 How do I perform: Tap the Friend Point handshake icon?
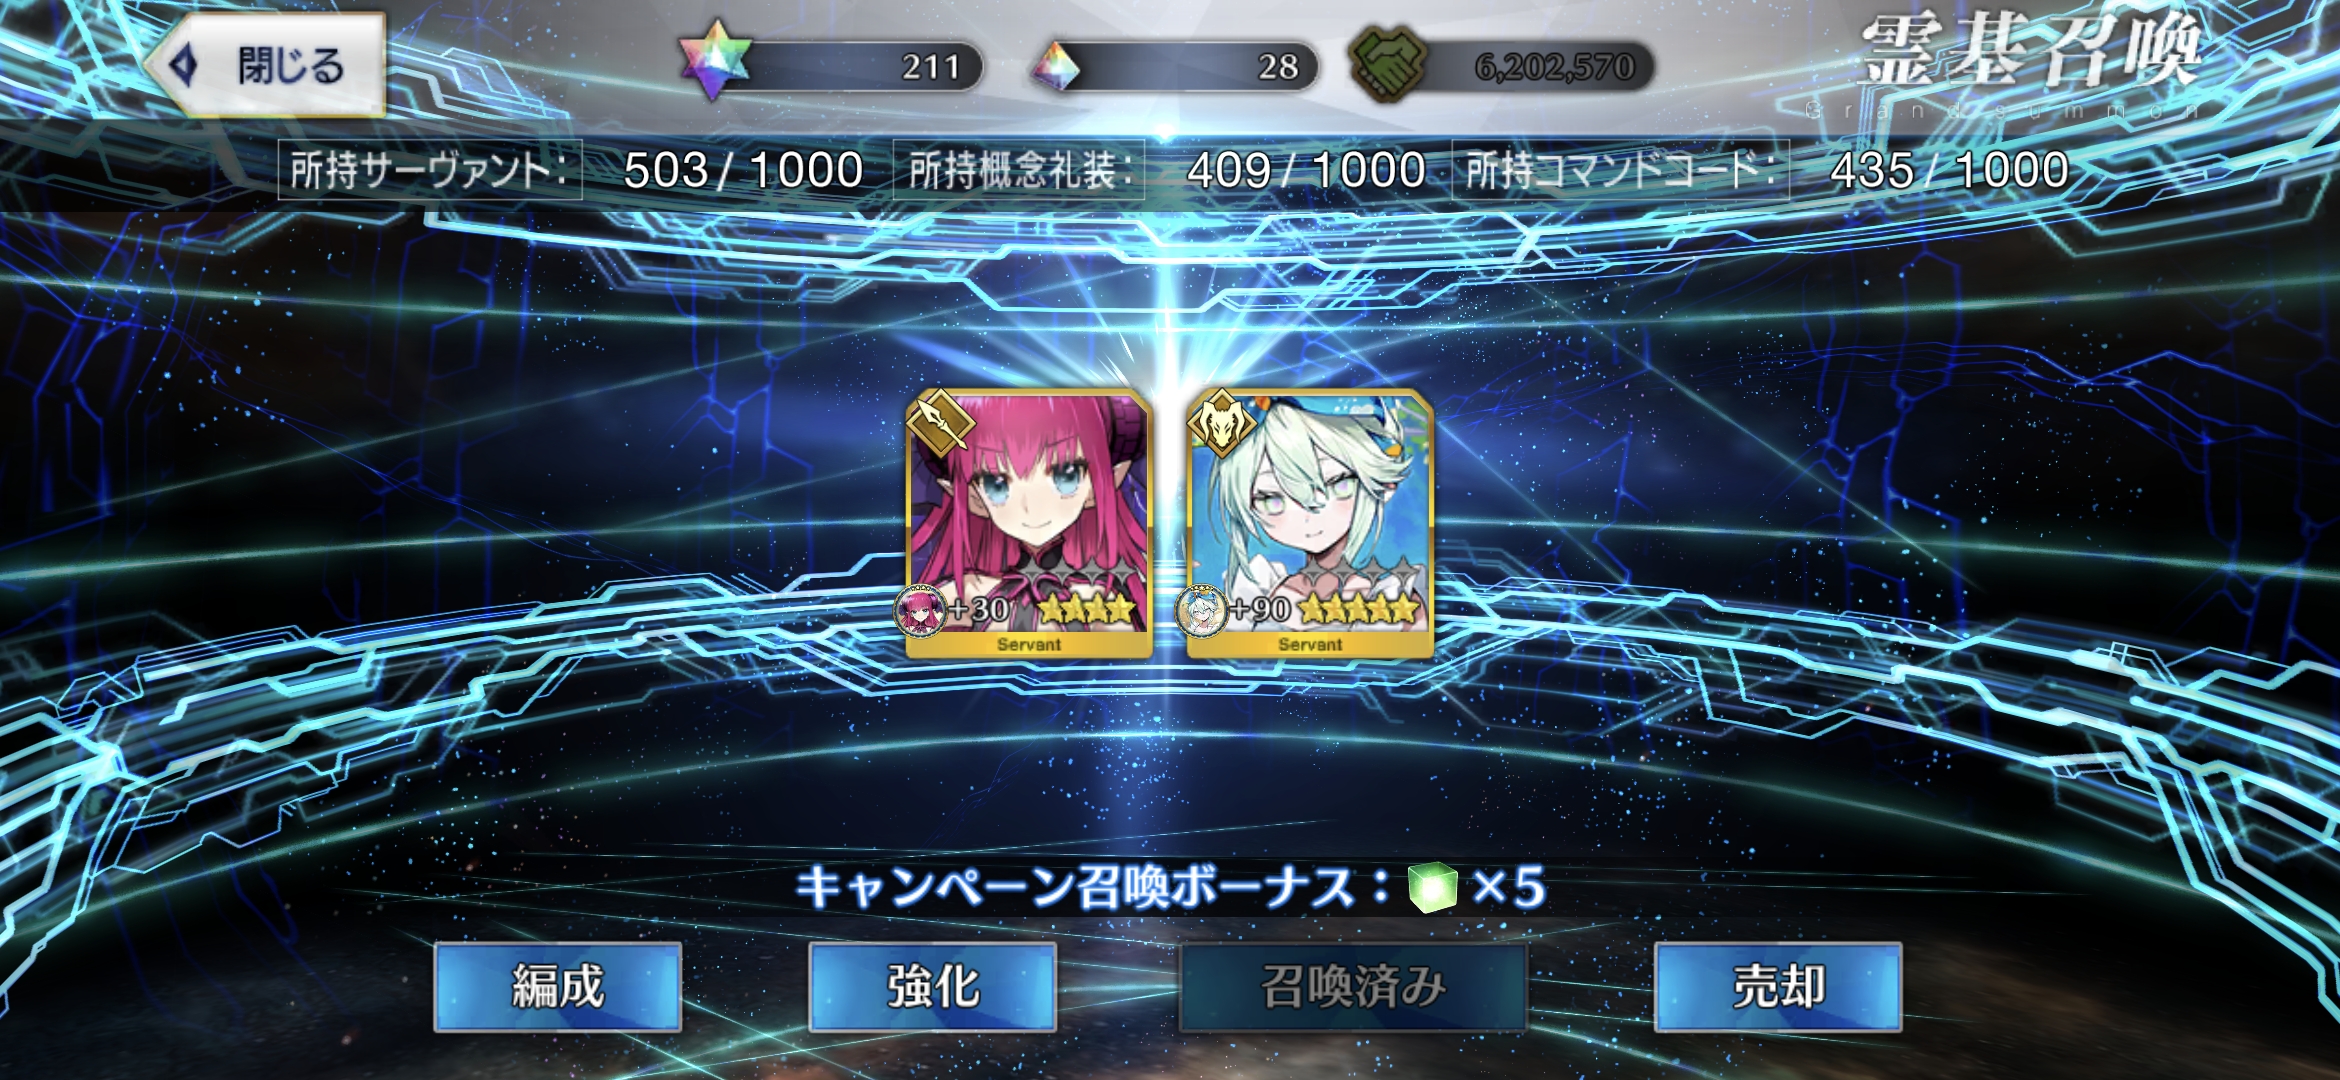1387,65
